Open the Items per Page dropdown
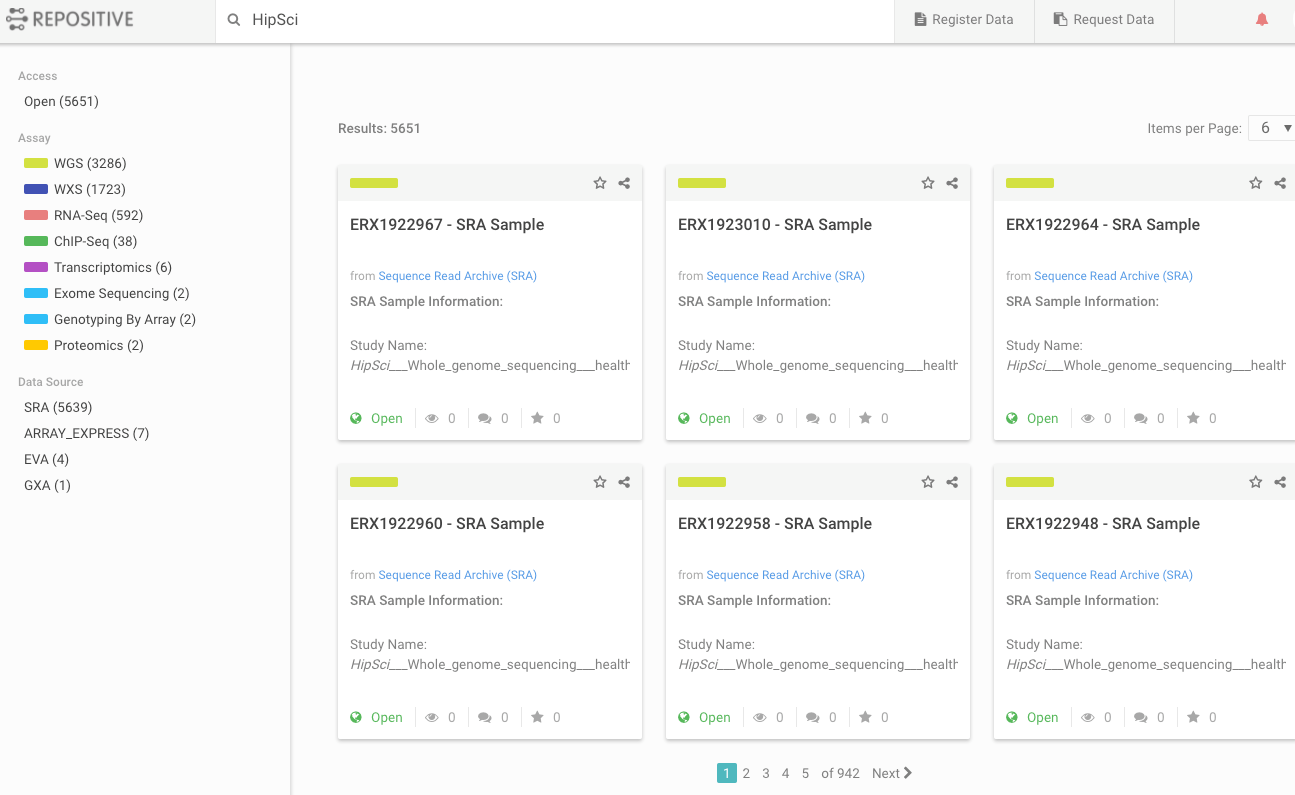 [1272, 128]
